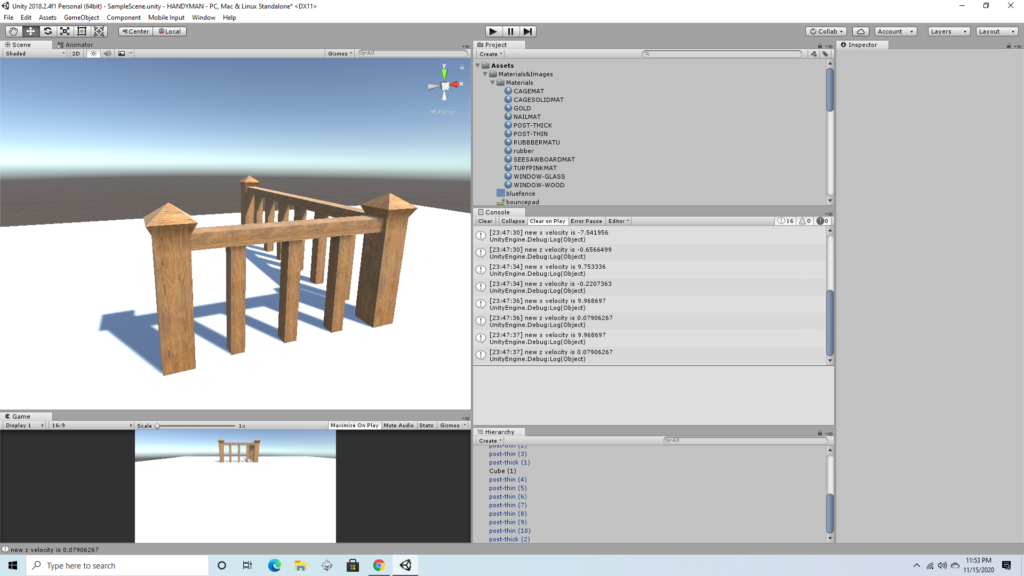Screen dimensions: 1024x576
Task: Clear the console log
Action: [485, 221]
